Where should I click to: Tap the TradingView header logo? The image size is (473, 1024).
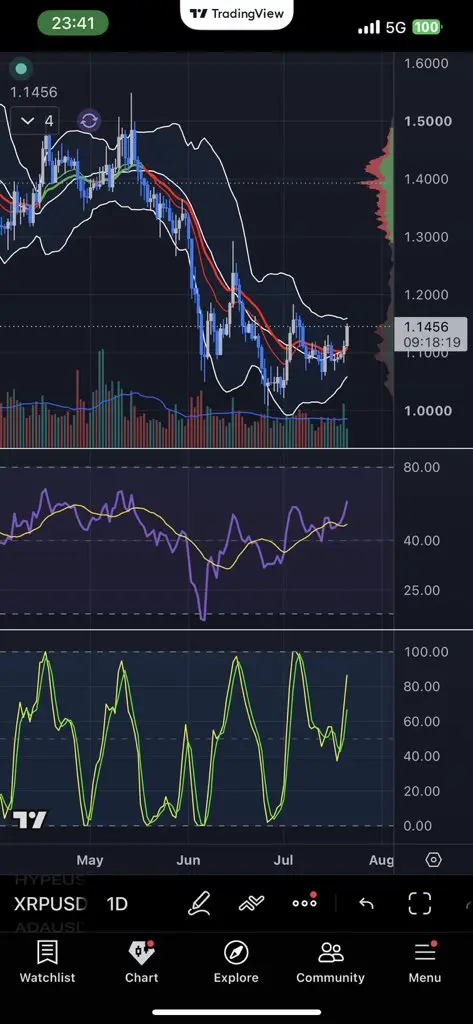(x=236, y=14)
